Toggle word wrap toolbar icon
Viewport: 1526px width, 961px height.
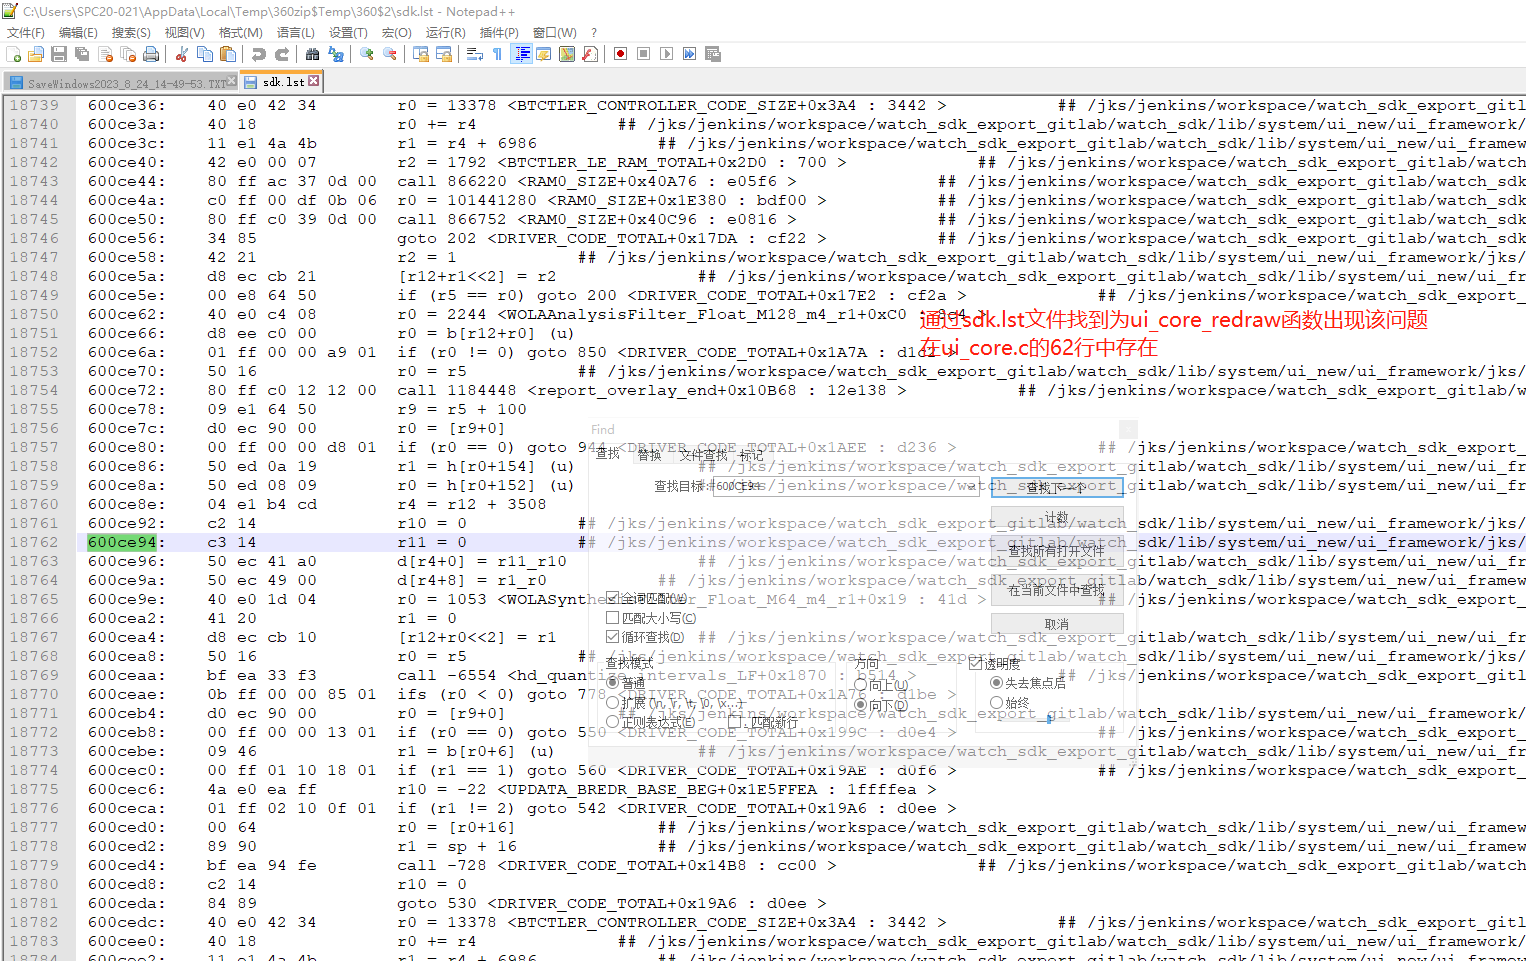[x=475, y=54]
